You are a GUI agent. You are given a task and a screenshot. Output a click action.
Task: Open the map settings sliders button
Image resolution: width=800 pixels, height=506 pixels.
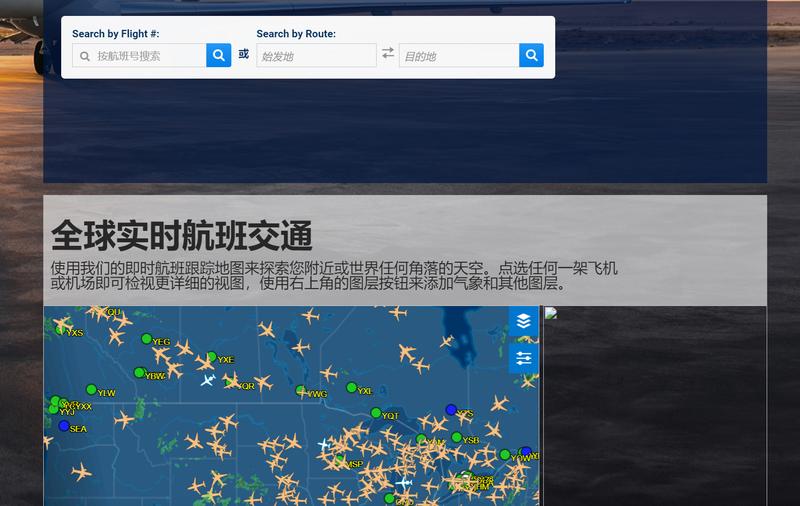tap(523, 358)
